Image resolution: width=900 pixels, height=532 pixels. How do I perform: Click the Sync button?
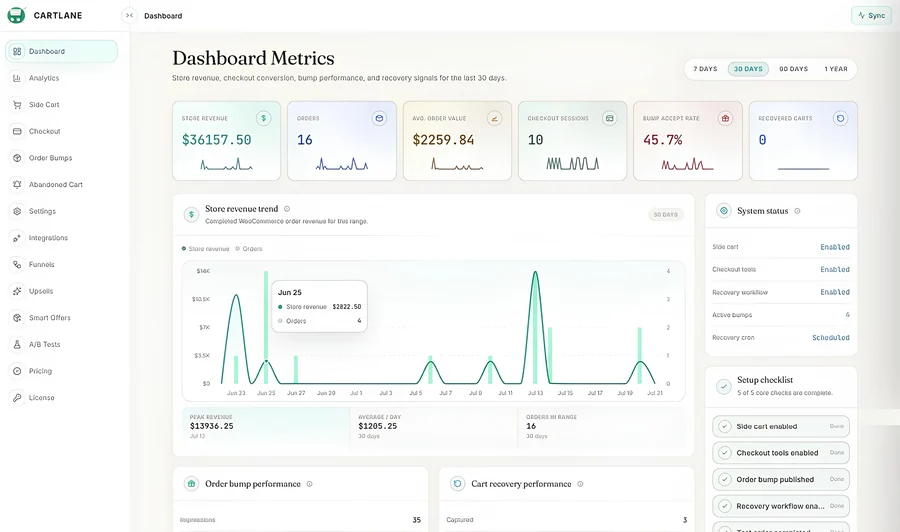871,15
